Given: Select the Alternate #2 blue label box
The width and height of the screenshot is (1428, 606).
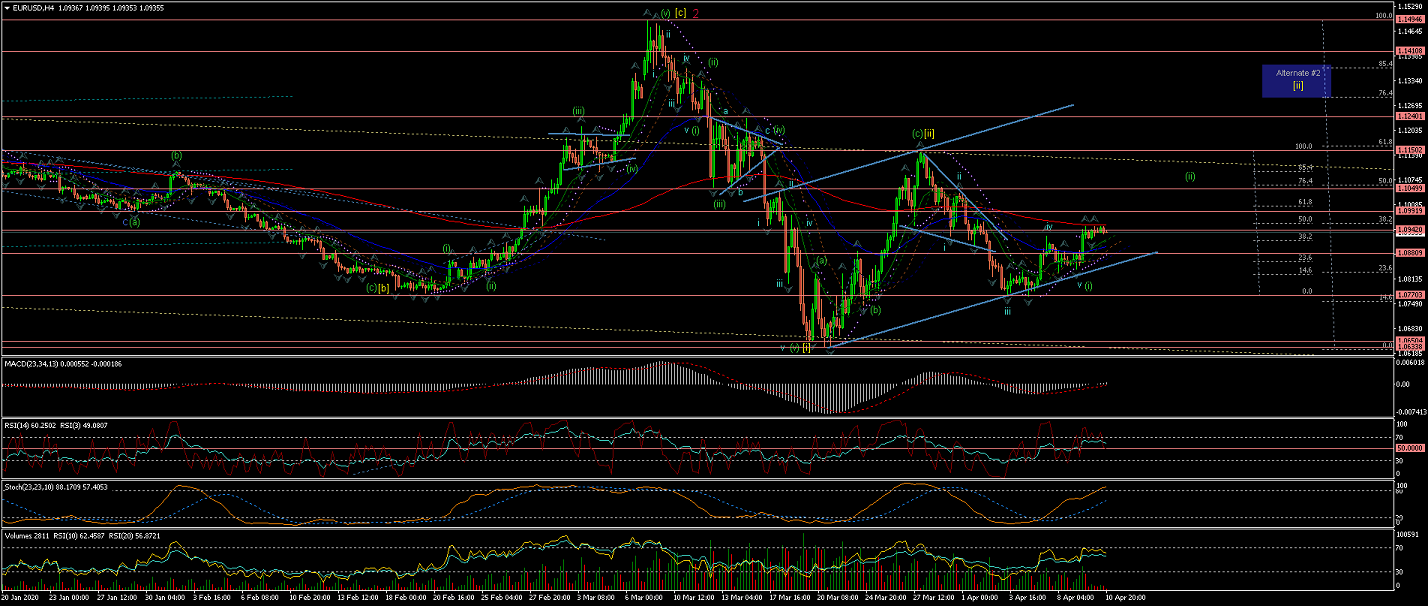Looking at the screenshot, I should click(1297, 79).
